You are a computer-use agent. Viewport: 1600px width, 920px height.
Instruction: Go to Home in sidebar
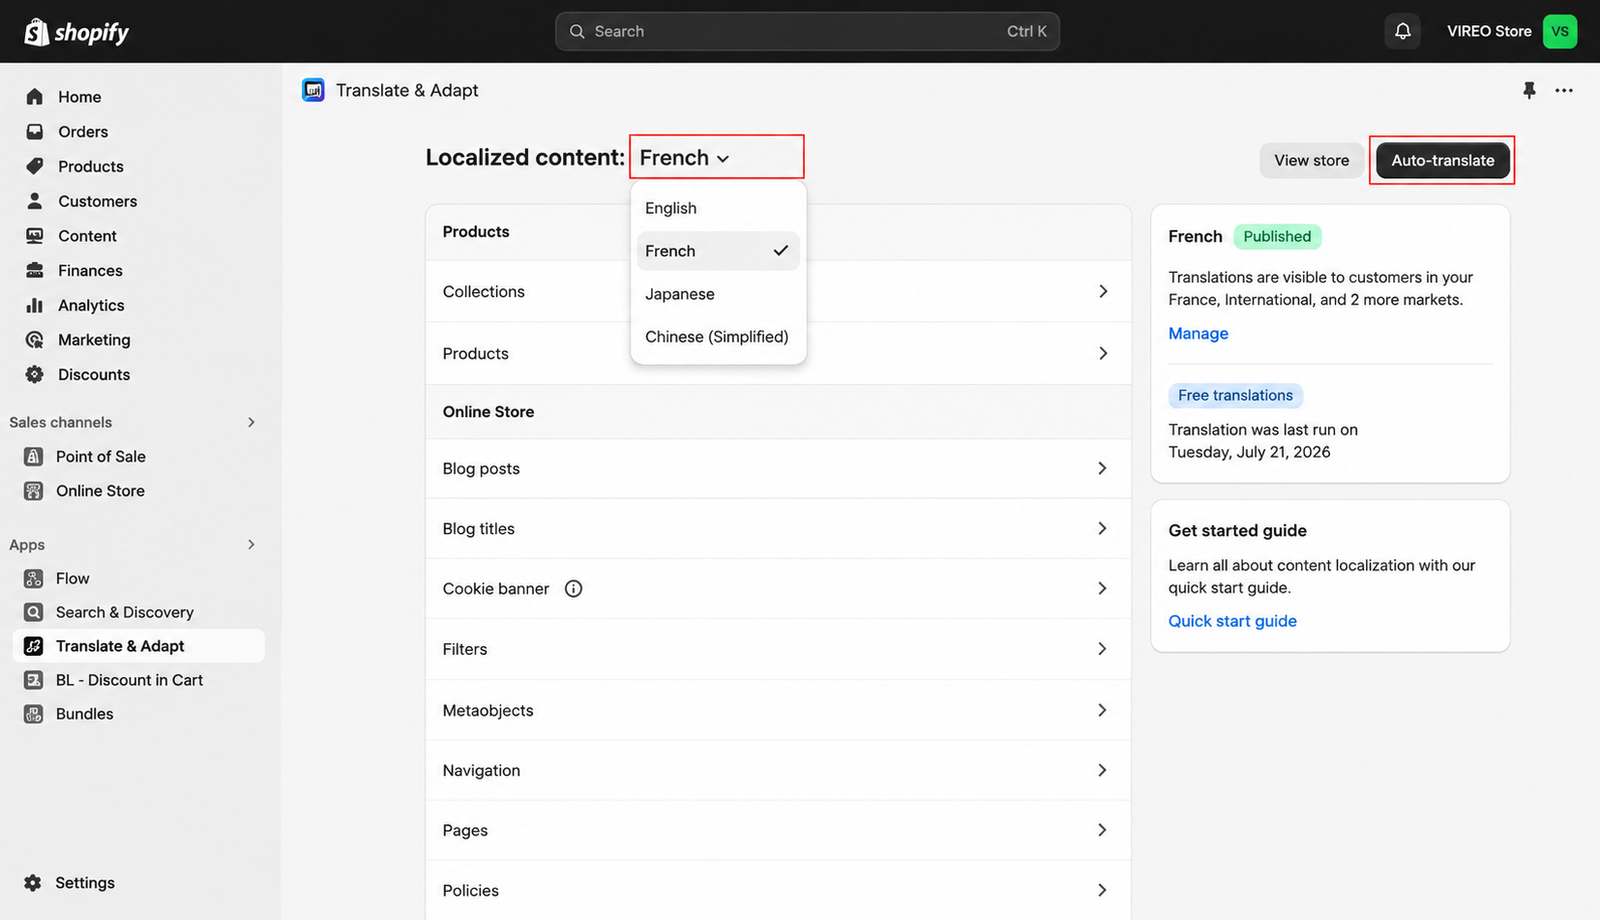pyautogui.click(x=79, y=97)
